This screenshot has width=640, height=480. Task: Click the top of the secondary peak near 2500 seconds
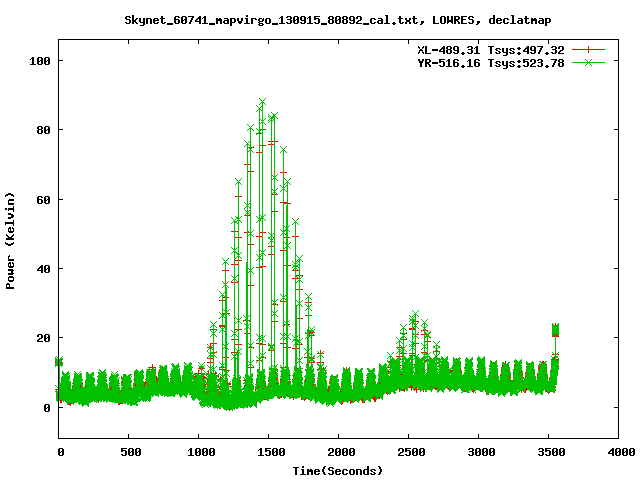(x=415, y=314)
